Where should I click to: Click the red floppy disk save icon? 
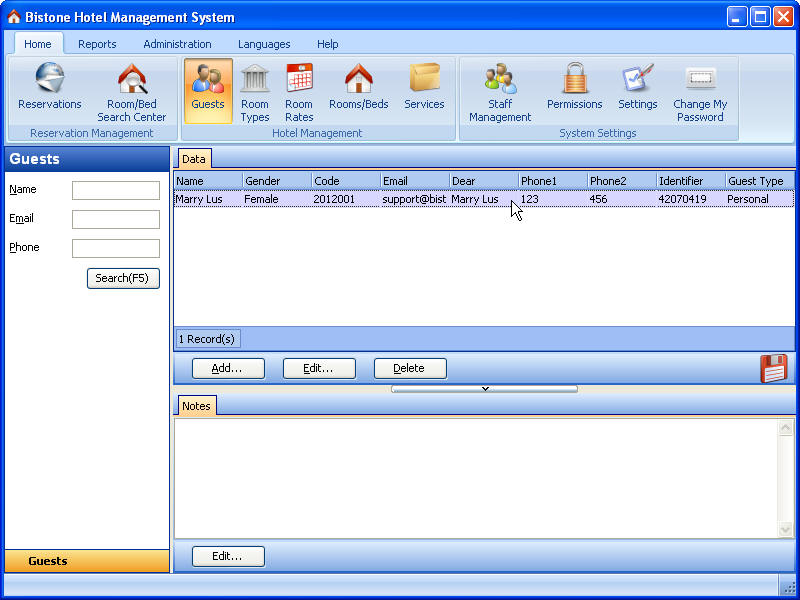(x=774, y=369)
